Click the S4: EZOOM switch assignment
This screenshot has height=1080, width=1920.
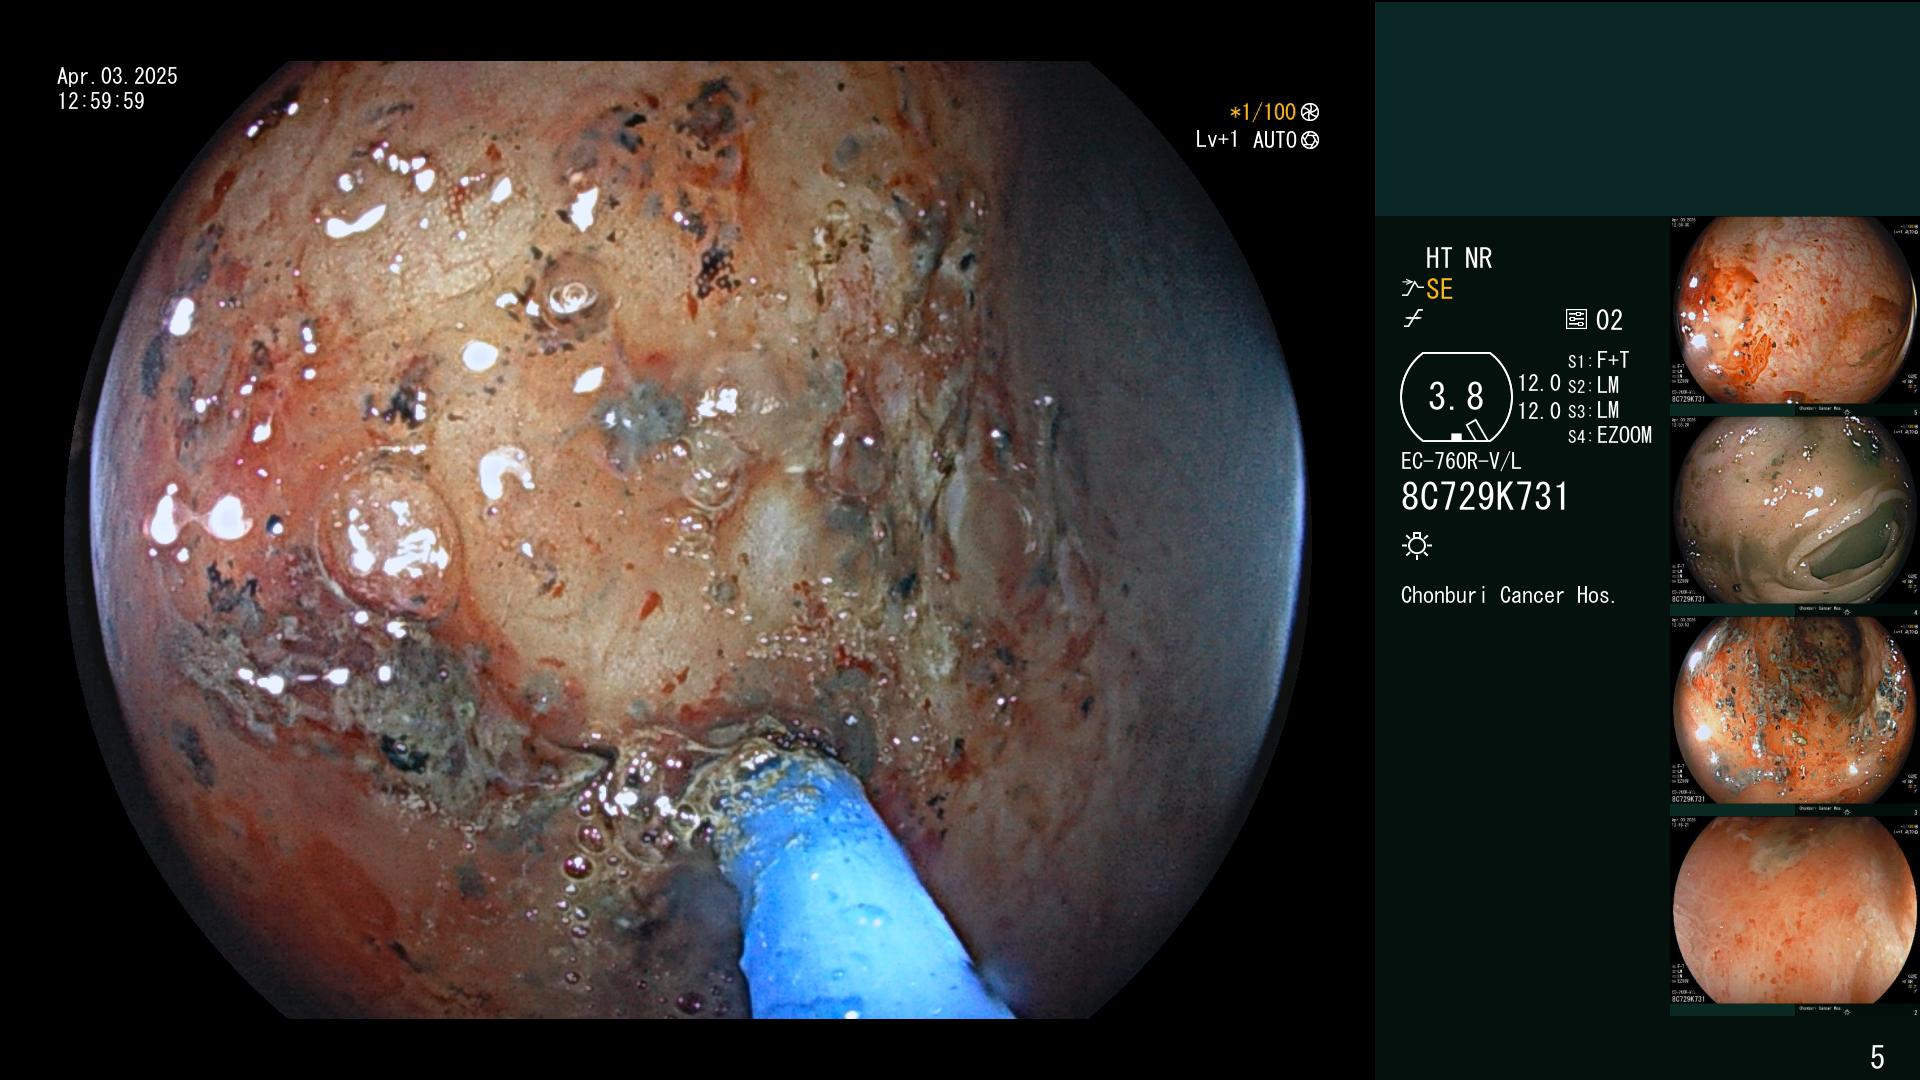click(x=1609, y=436)
